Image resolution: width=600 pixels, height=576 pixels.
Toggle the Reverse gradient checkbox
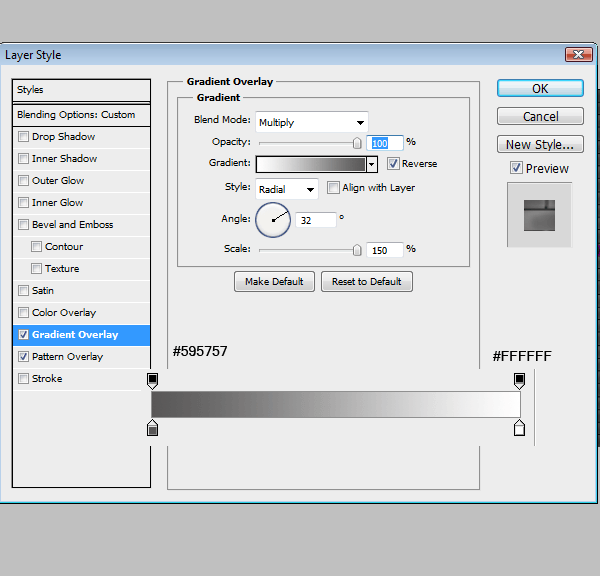393,163
